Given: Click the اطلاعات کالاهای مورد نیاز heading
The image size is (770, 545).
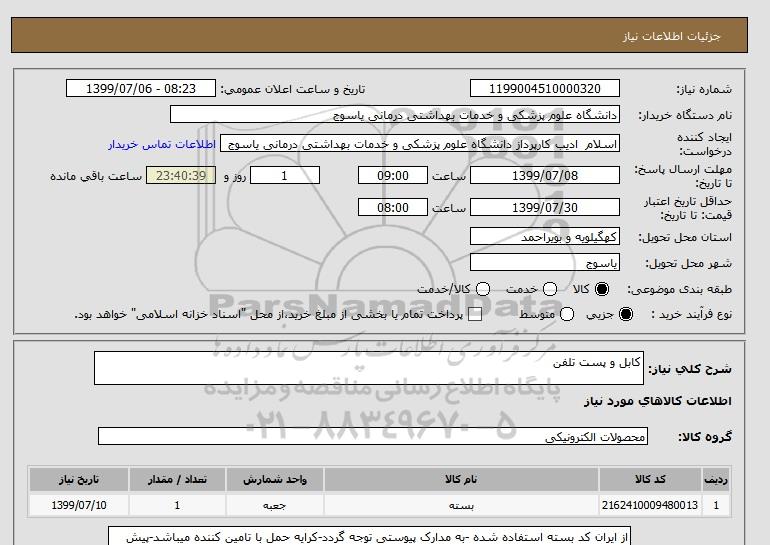Looking at the screenshot, I should [x=658, y=401].
